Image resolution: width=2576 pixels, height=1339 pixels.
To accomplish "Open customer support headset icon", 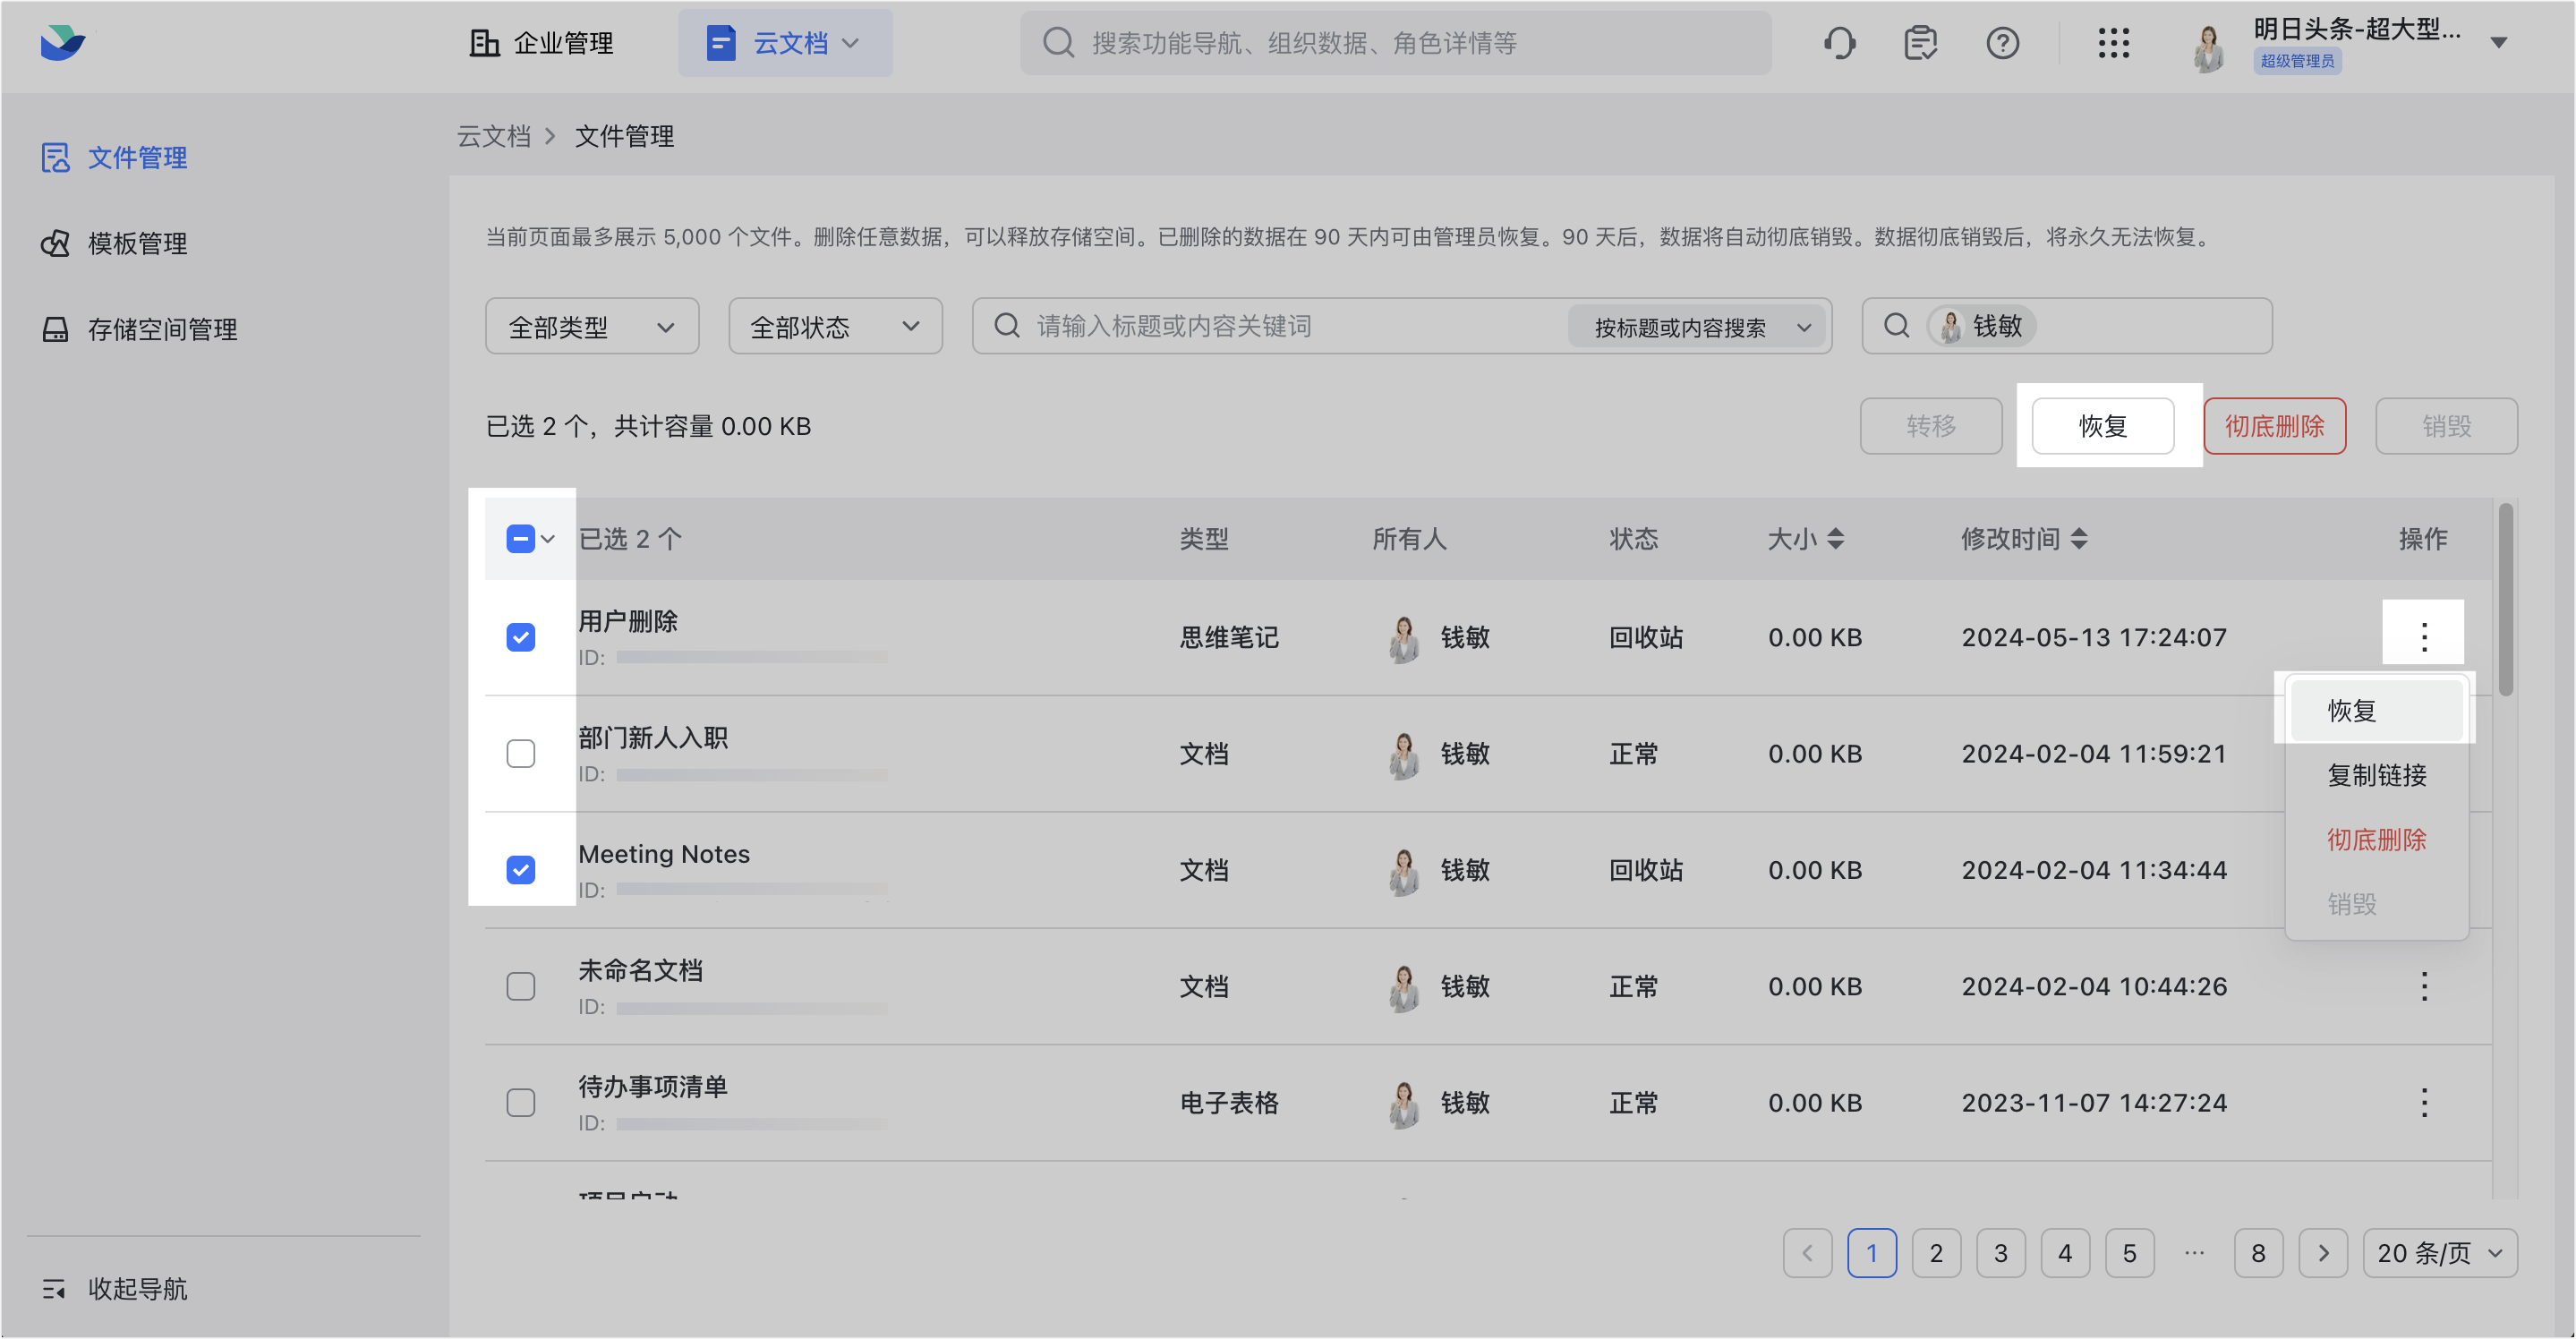I will point(1839,43).
